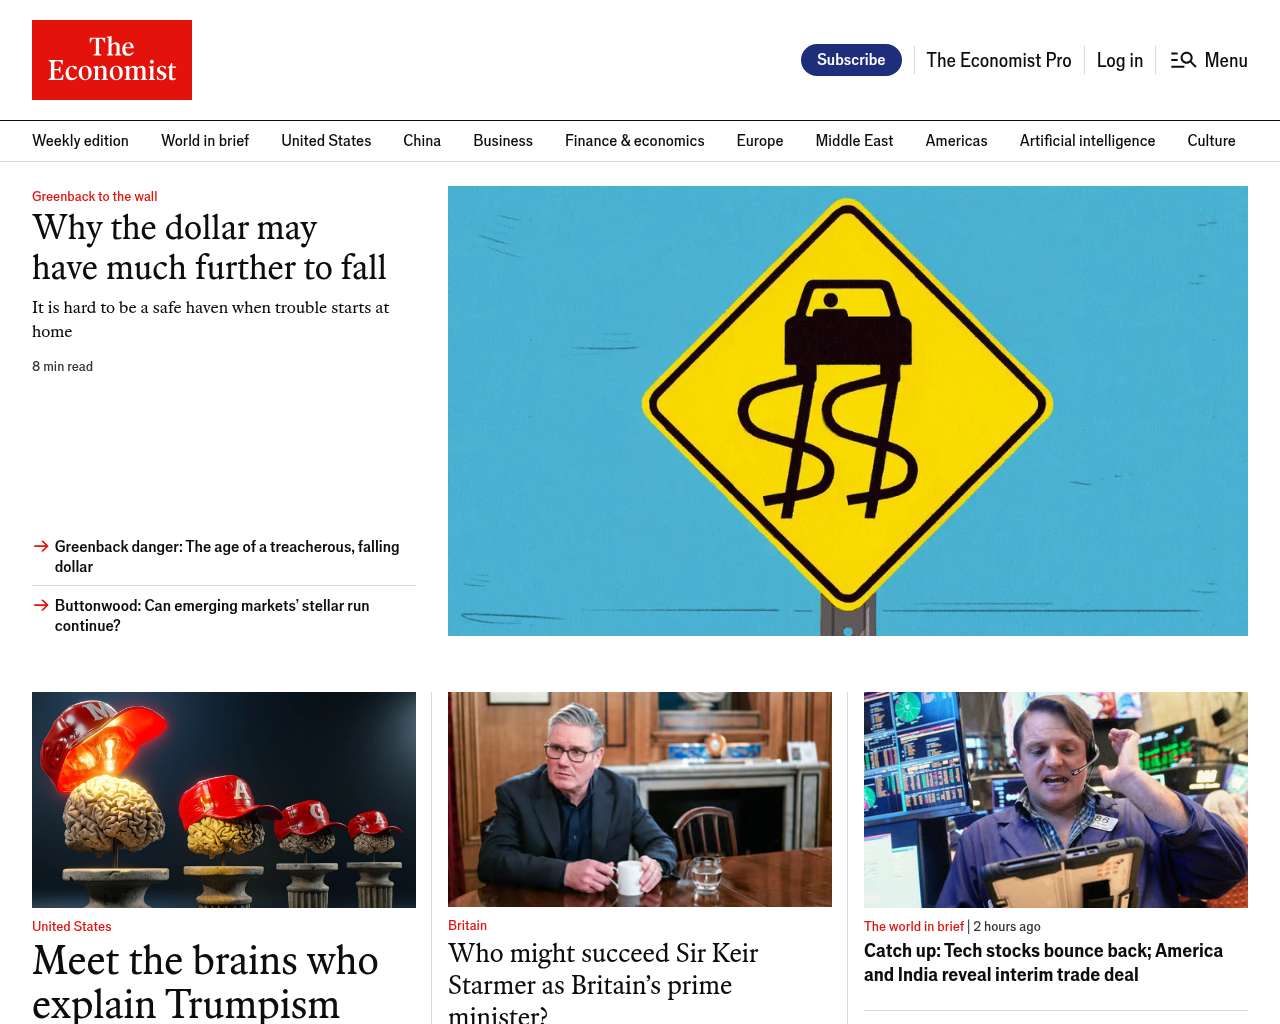Click the Britain category label

467,925
